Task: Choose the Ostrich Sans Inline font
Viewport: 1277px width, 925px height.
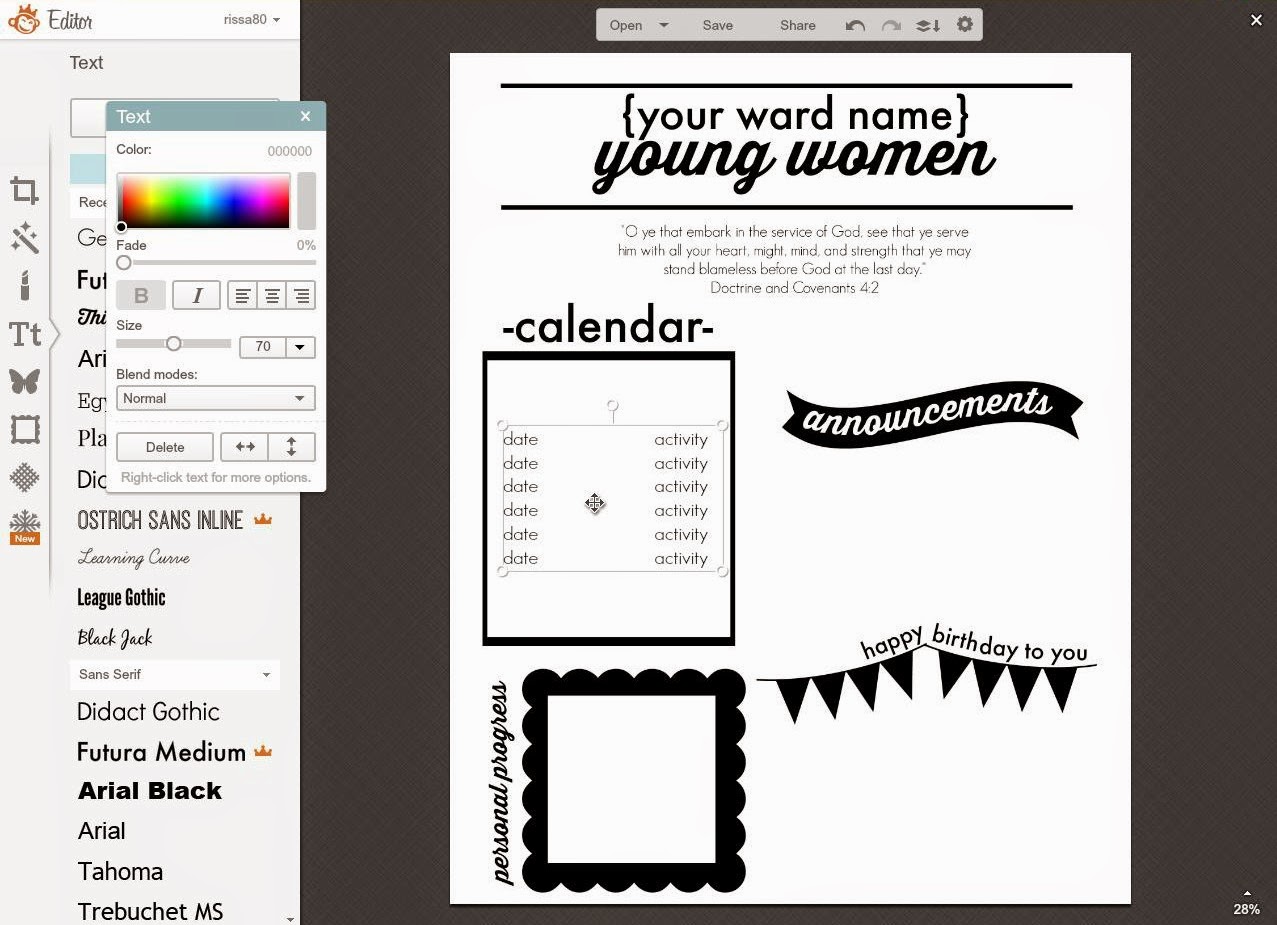Action: pos(160,520)
